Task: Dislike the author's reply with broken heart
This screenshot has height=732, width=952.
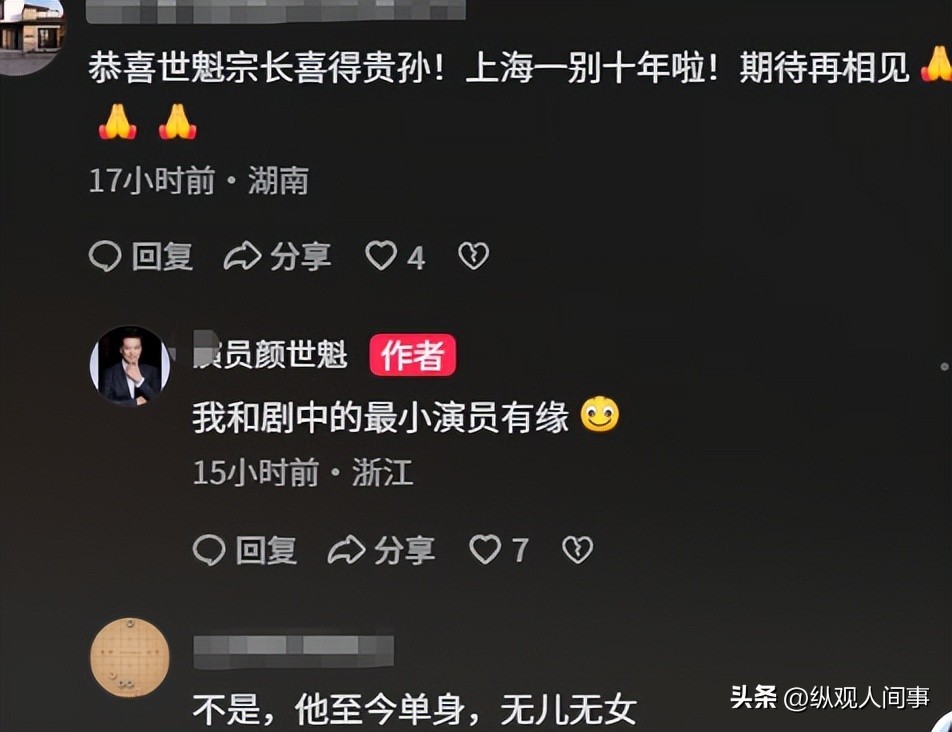Action: click(x=577, y=550)
